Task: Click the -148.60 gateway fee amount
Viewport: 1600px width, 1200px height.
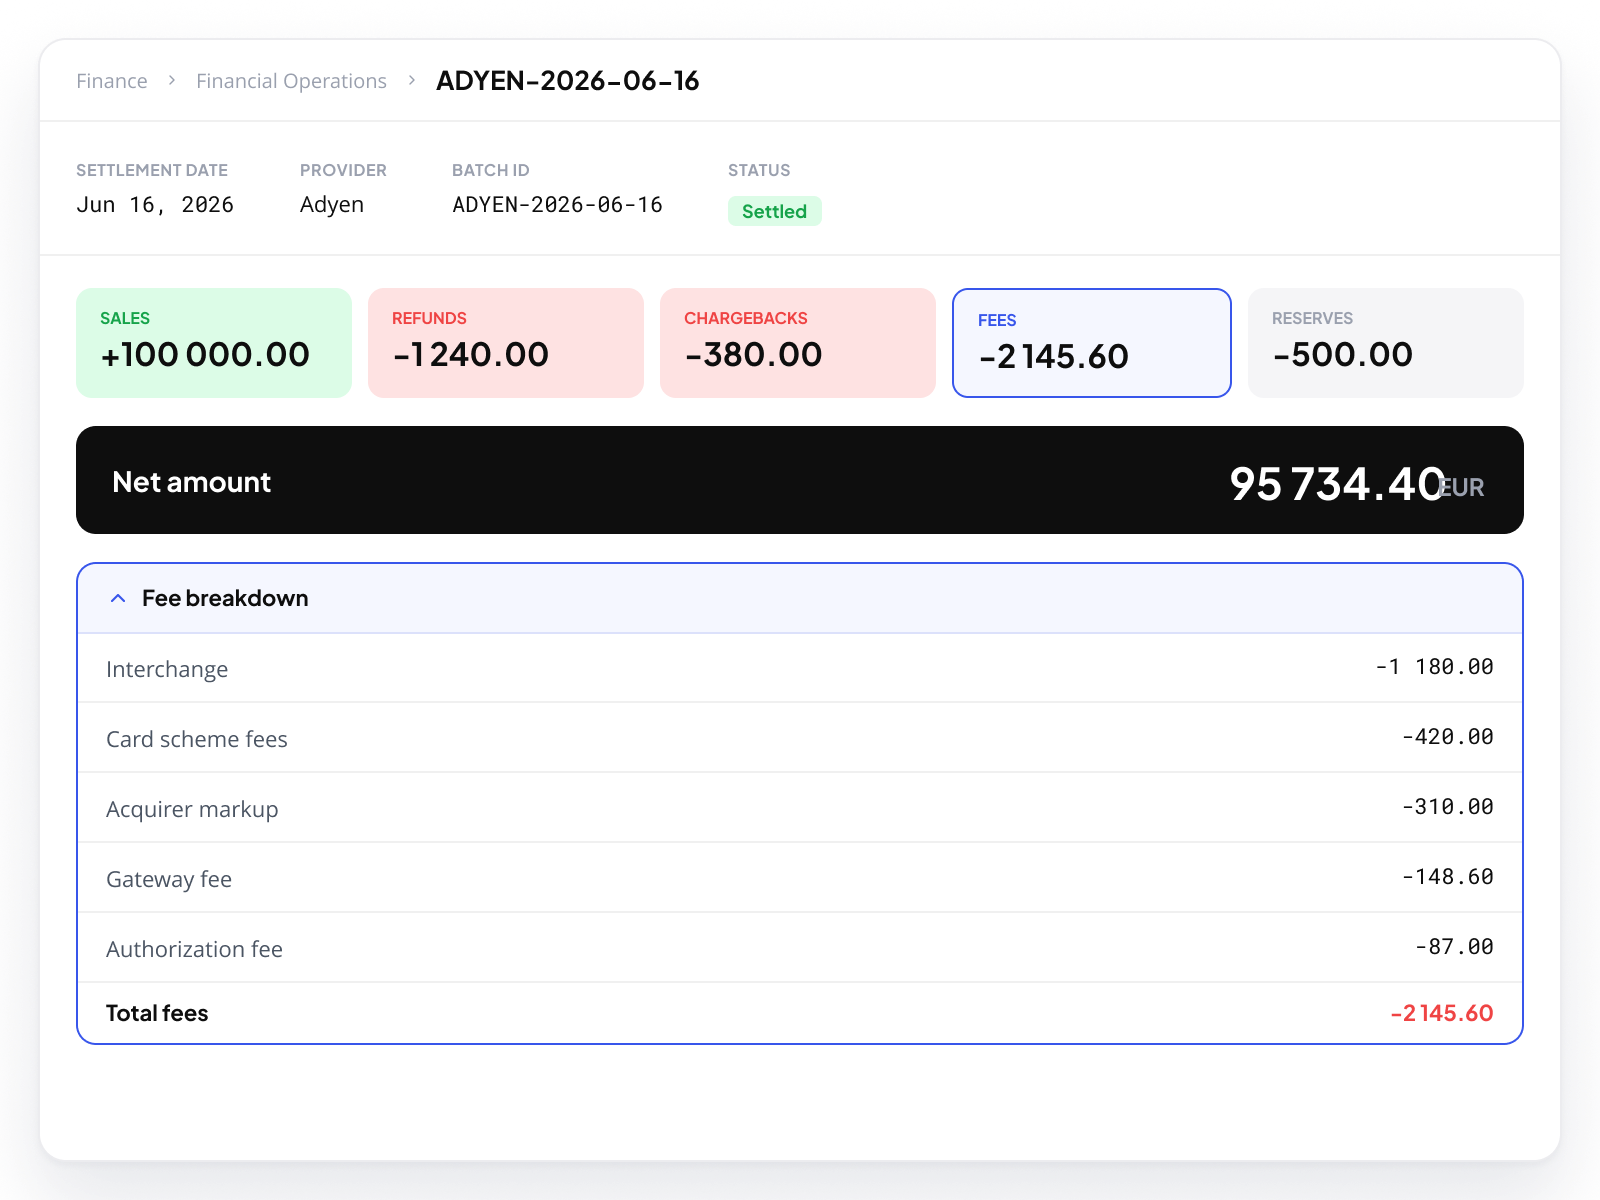Action: tap(1447, 877)
